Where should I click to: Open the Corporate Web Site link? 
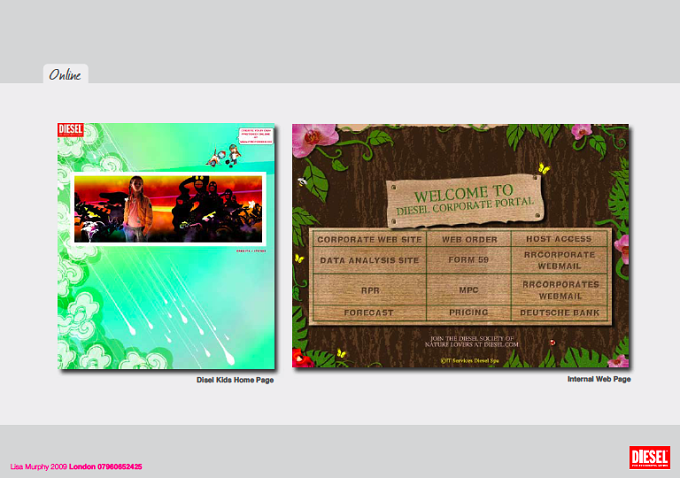coord(369,239)
